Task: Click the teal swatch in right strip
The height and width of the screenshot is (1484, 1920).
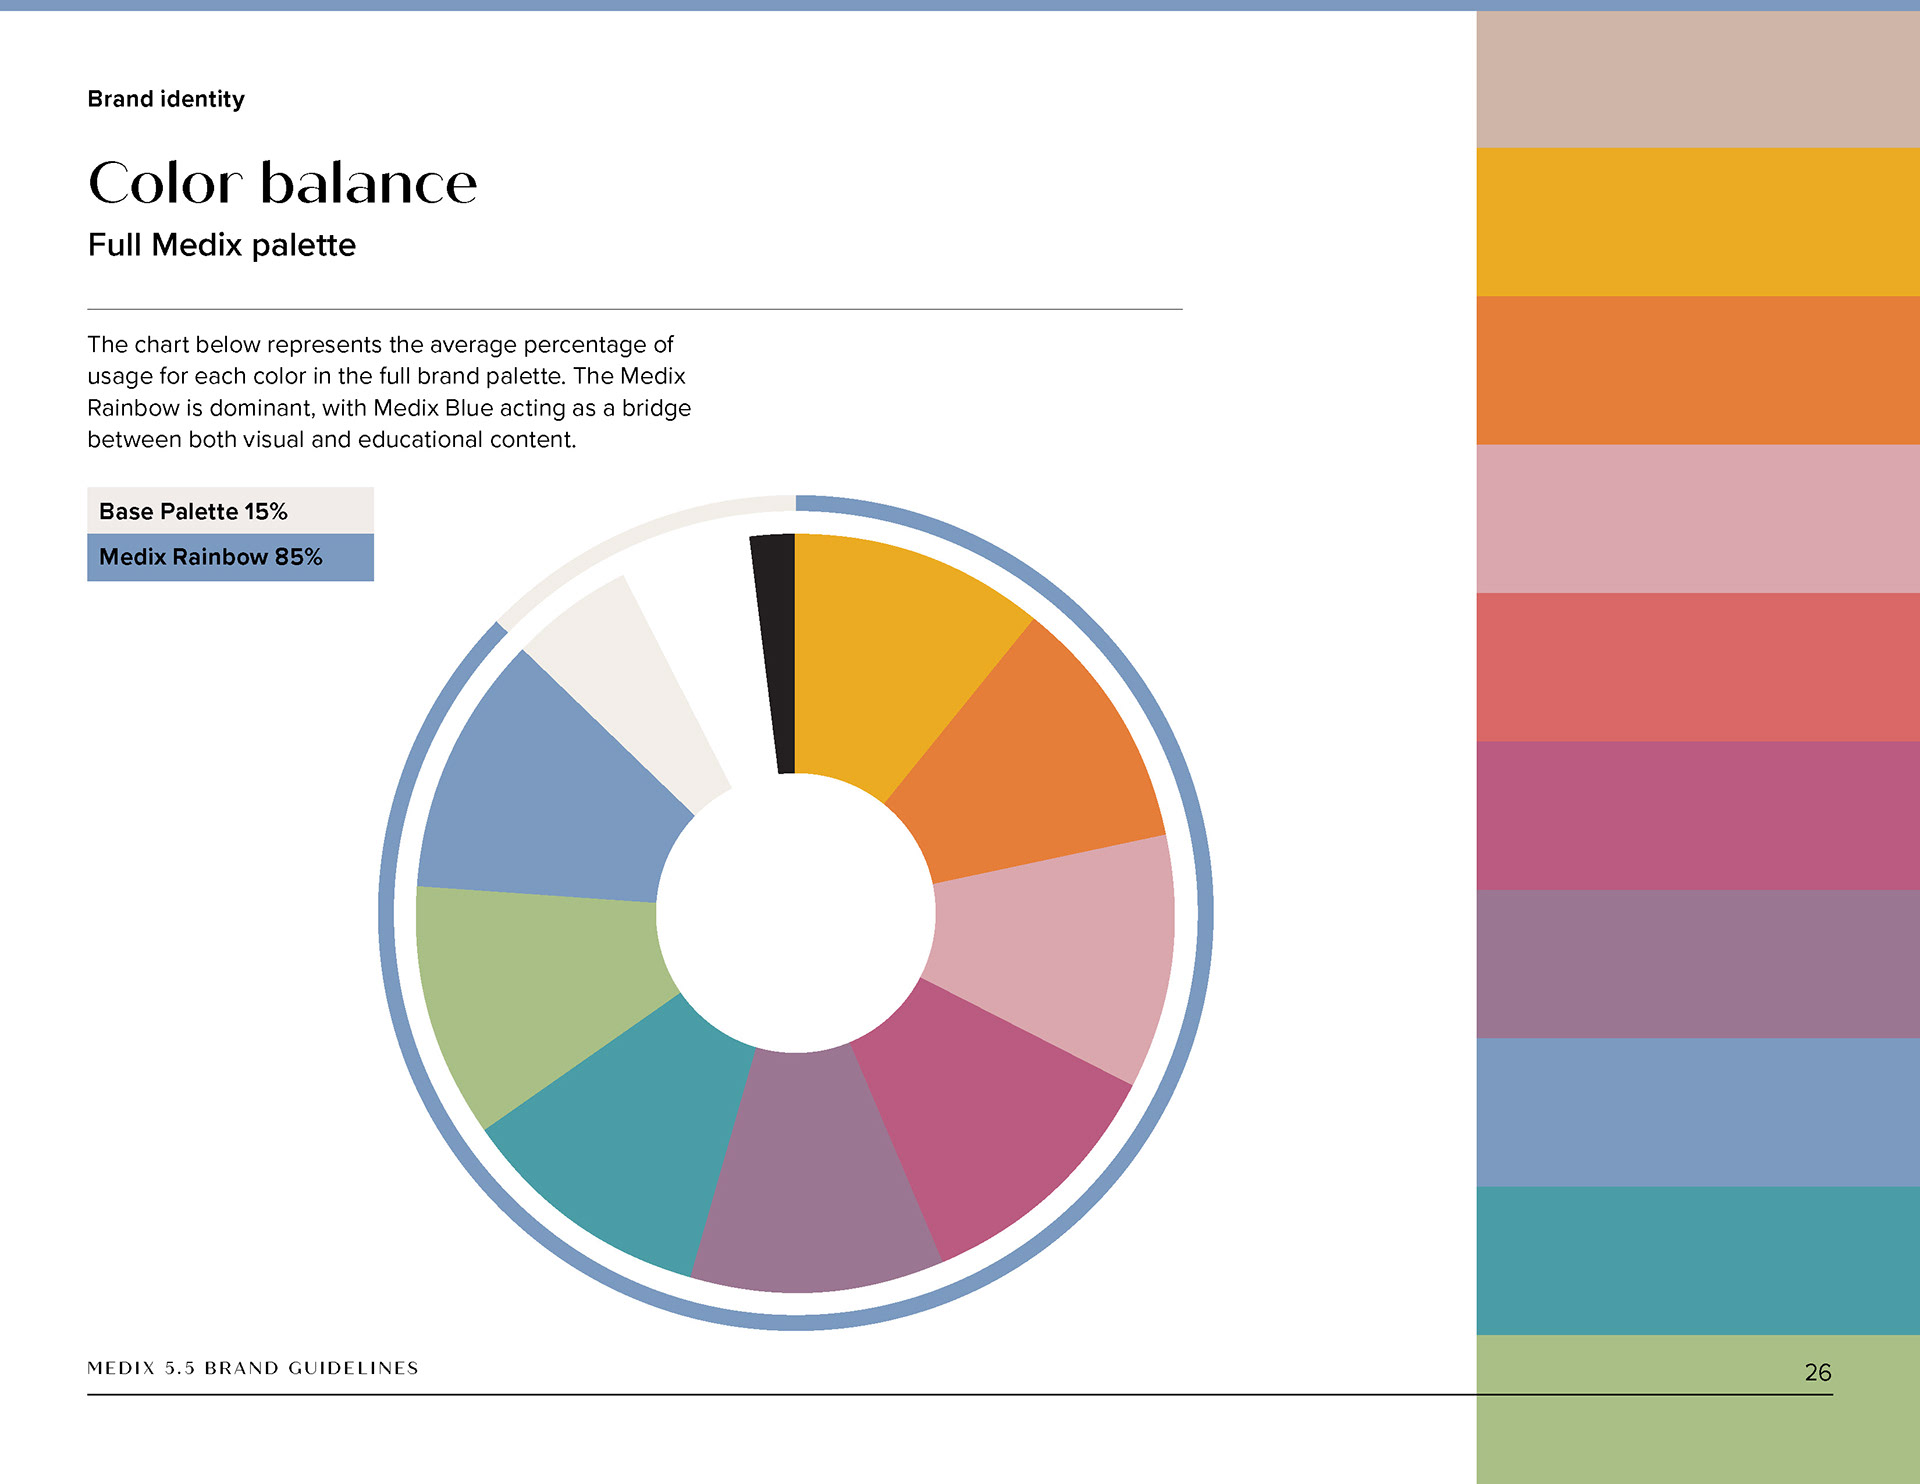Action: 1697,1260
